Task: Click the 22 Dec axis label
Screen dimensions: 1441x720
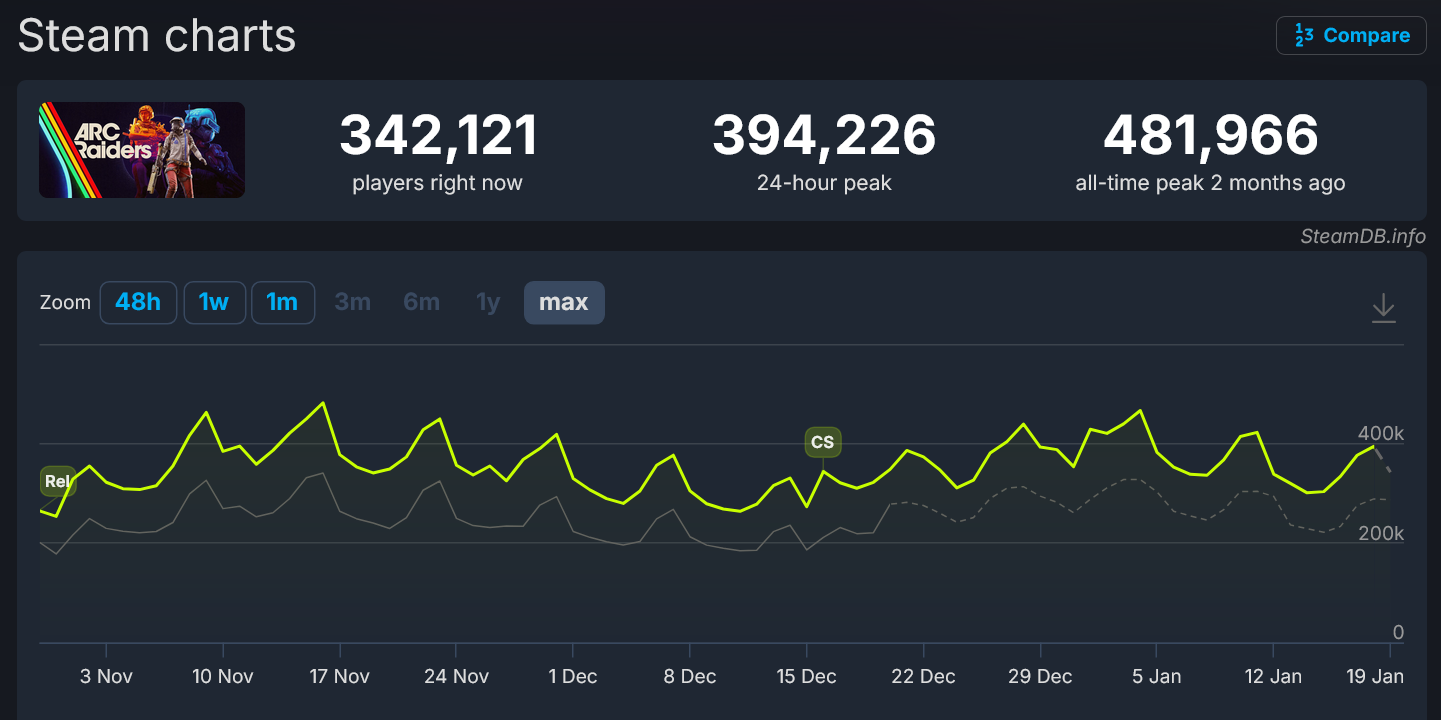Action: [923, 677]
